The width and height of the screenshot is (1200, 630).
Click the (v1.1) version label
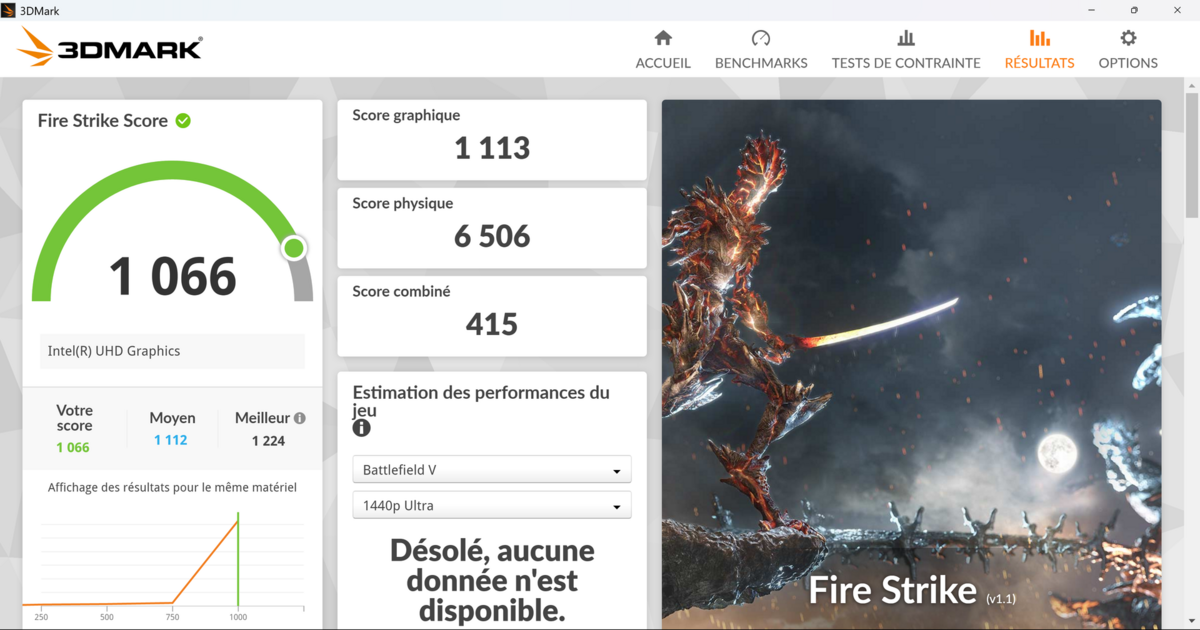click(1001, 598)
